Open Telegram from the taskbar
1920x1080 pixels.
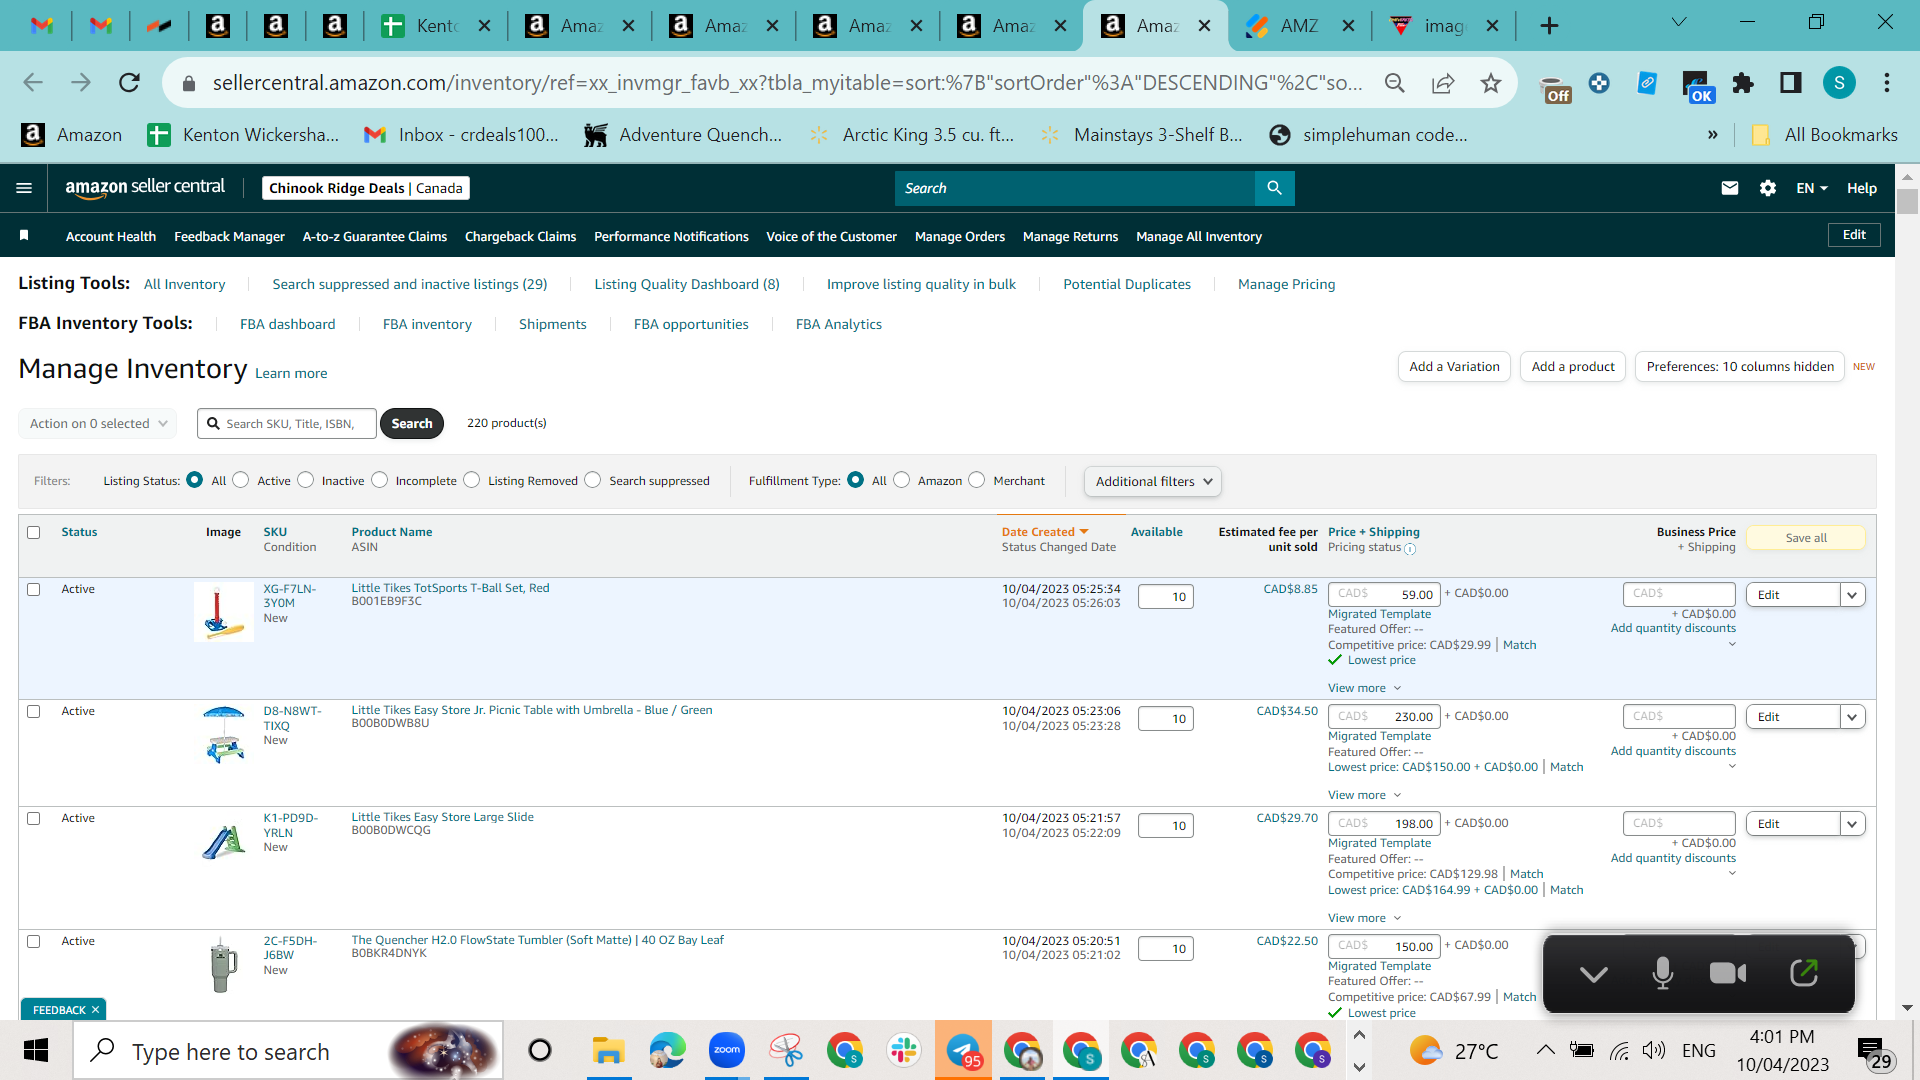963,1050
